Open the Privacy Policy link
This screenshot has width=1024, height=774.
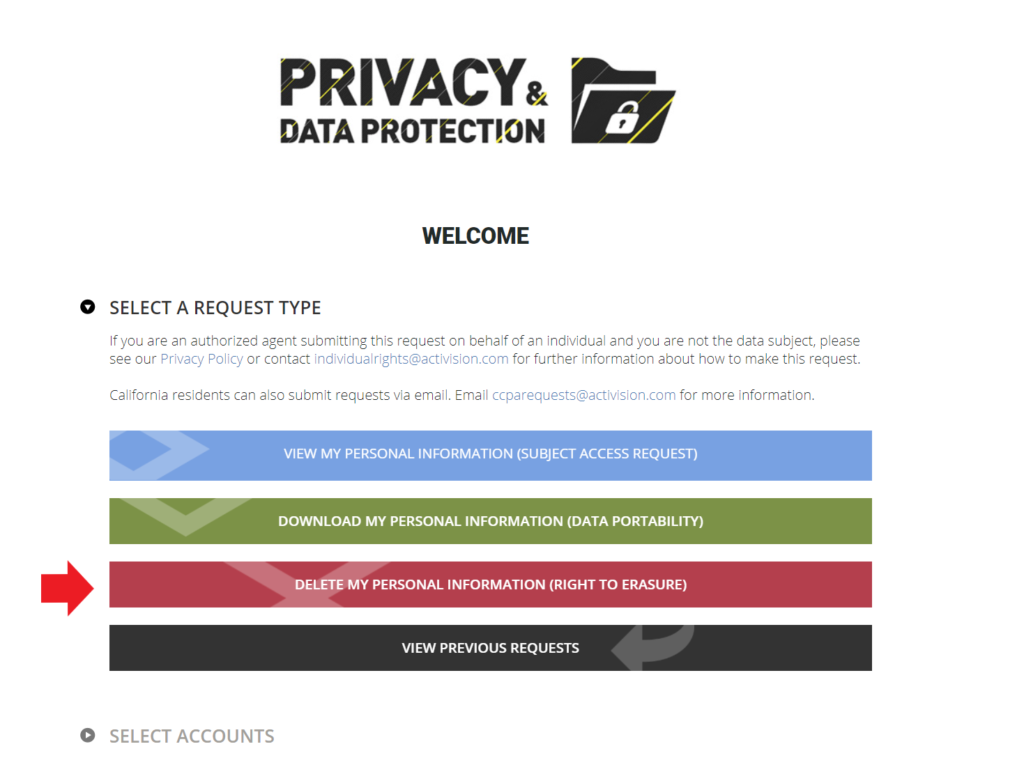[201, 359]
